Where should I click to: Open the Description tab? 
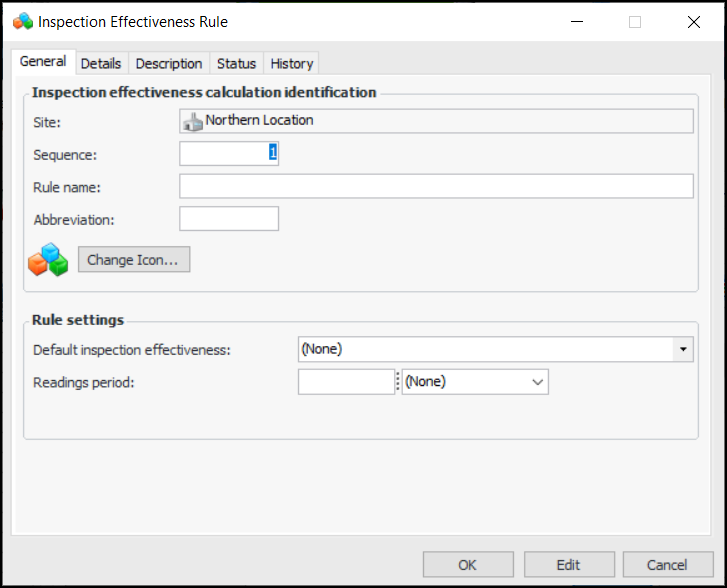169,63
